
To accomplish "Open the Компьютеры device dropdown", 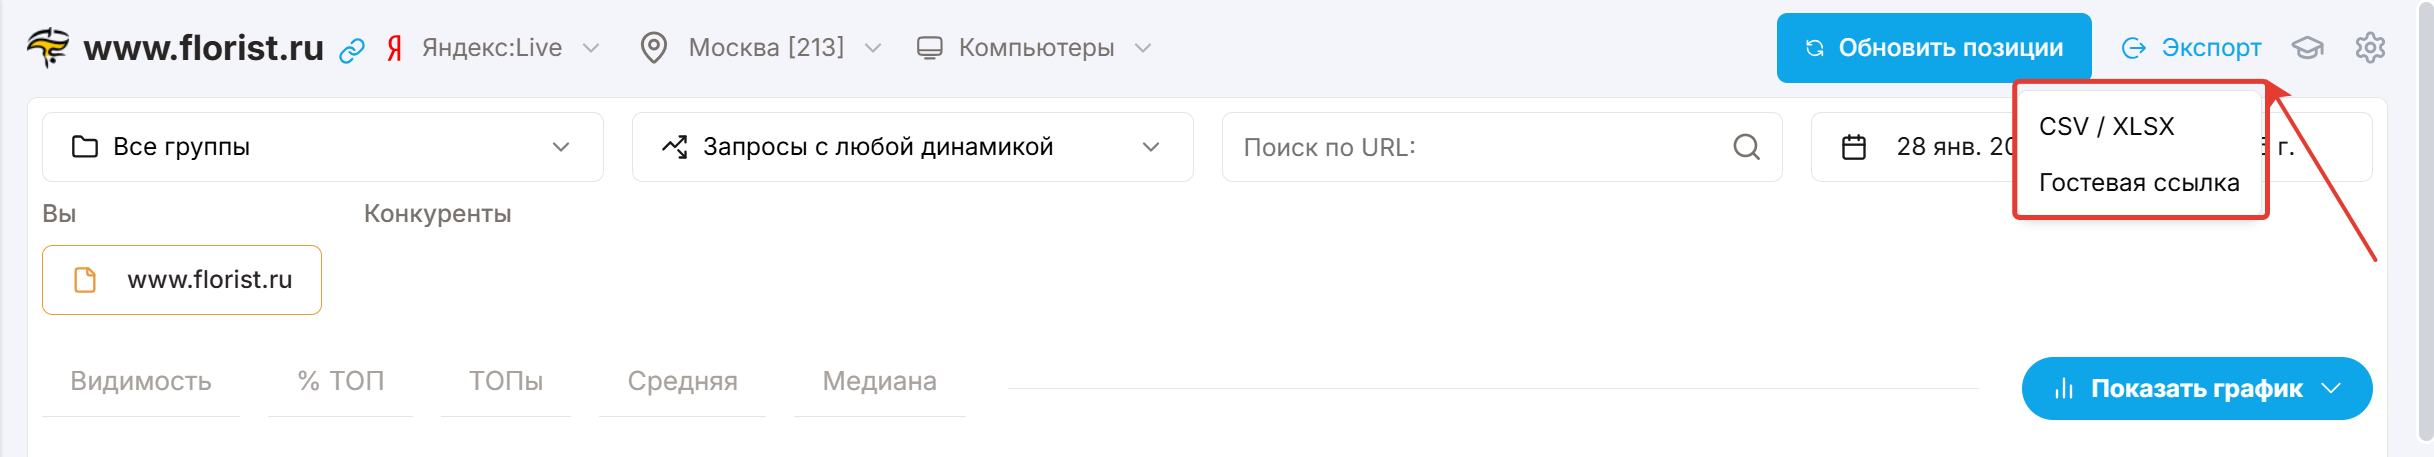I will coord(1048,48).
